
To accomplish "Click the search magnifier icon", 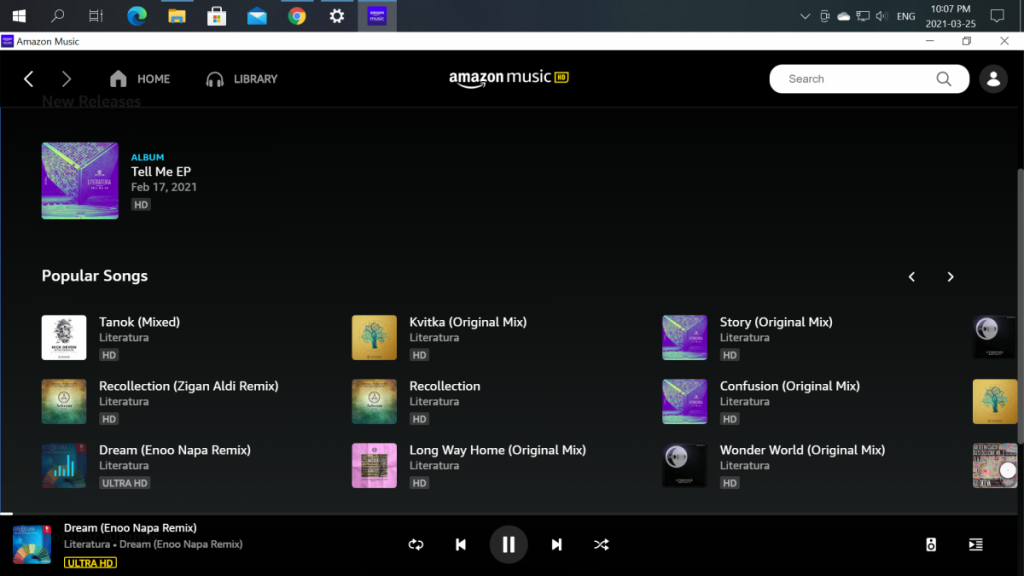I will pos(944,79).
